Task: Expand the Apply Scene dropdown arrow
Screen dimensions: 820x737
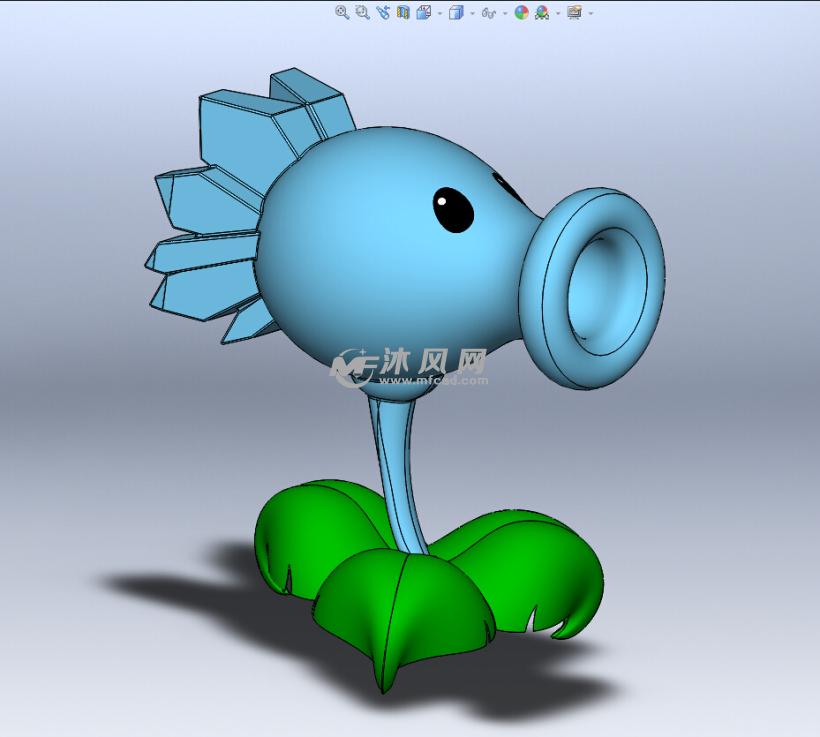Action: pos(558,14)
